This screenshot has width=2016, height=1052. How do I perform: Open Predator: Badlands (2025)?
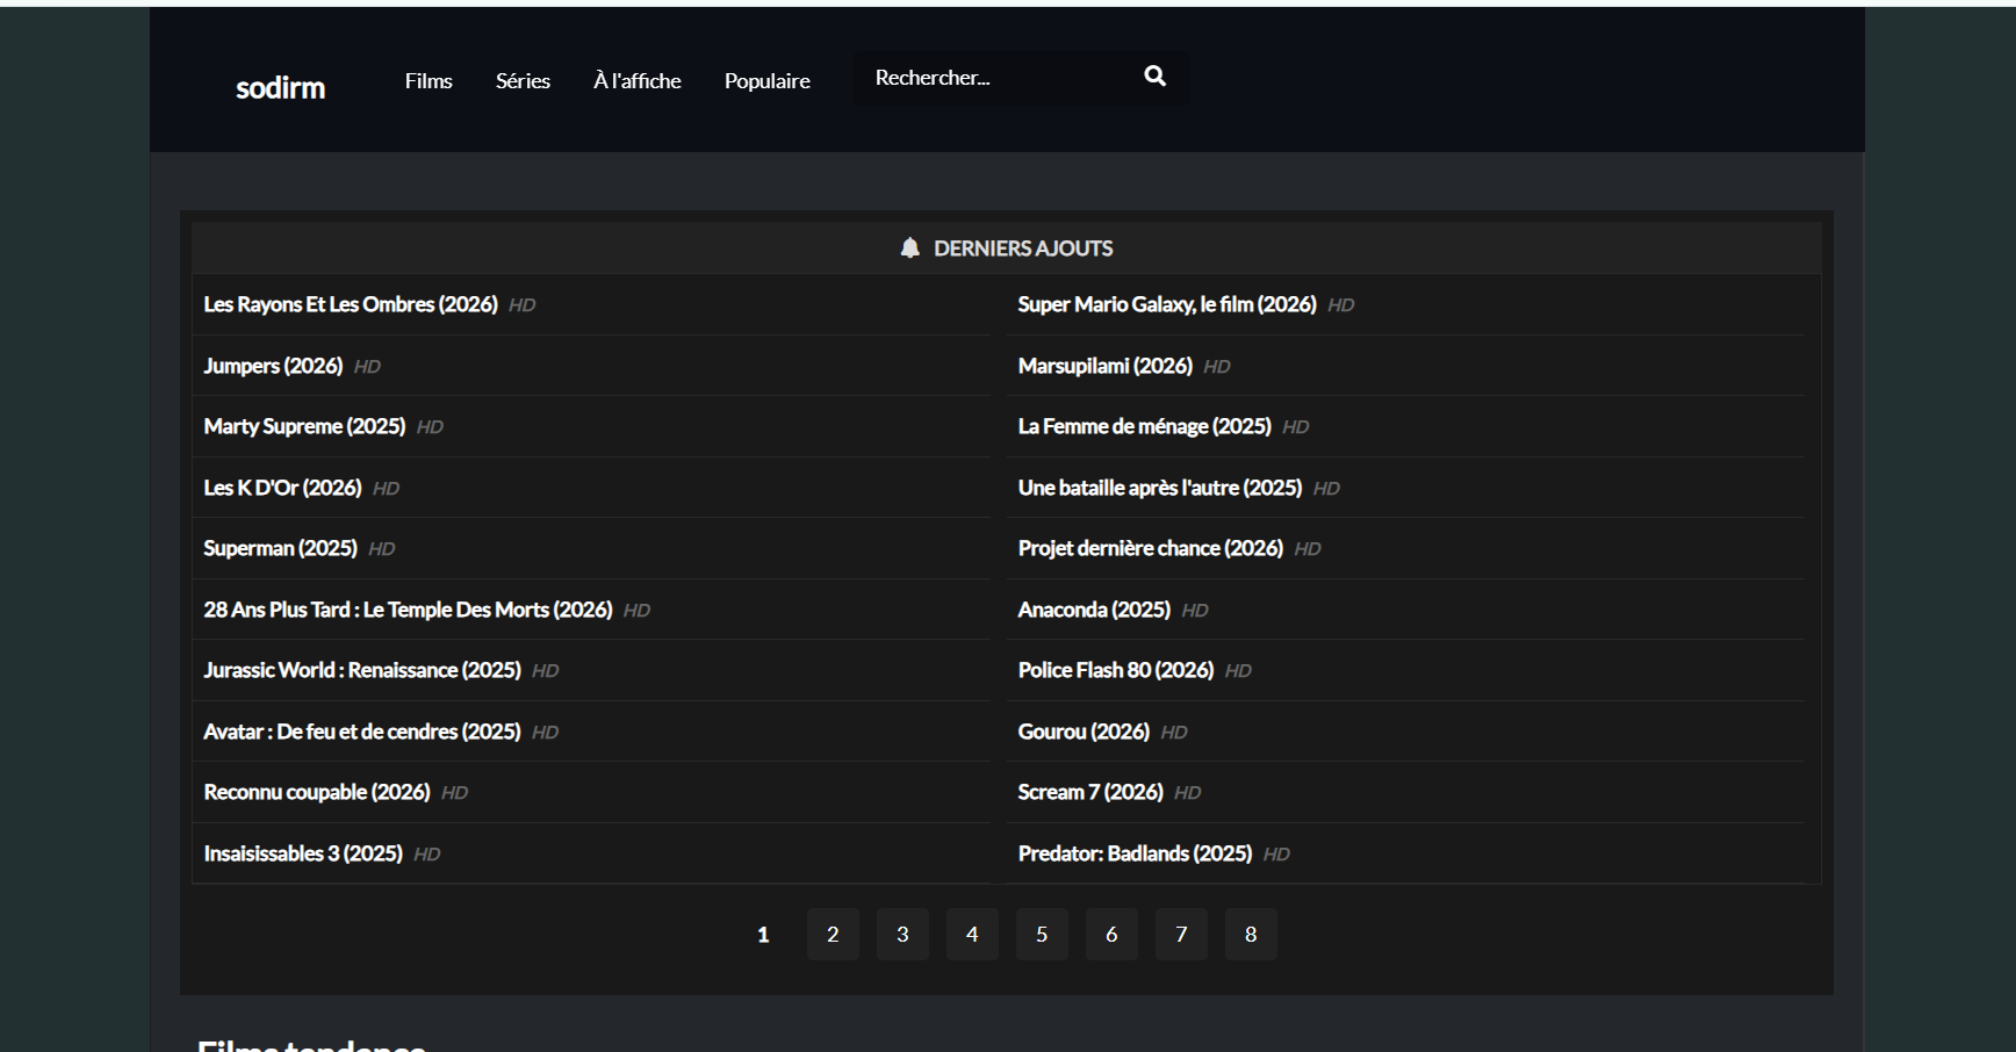tap(1134, 854)
